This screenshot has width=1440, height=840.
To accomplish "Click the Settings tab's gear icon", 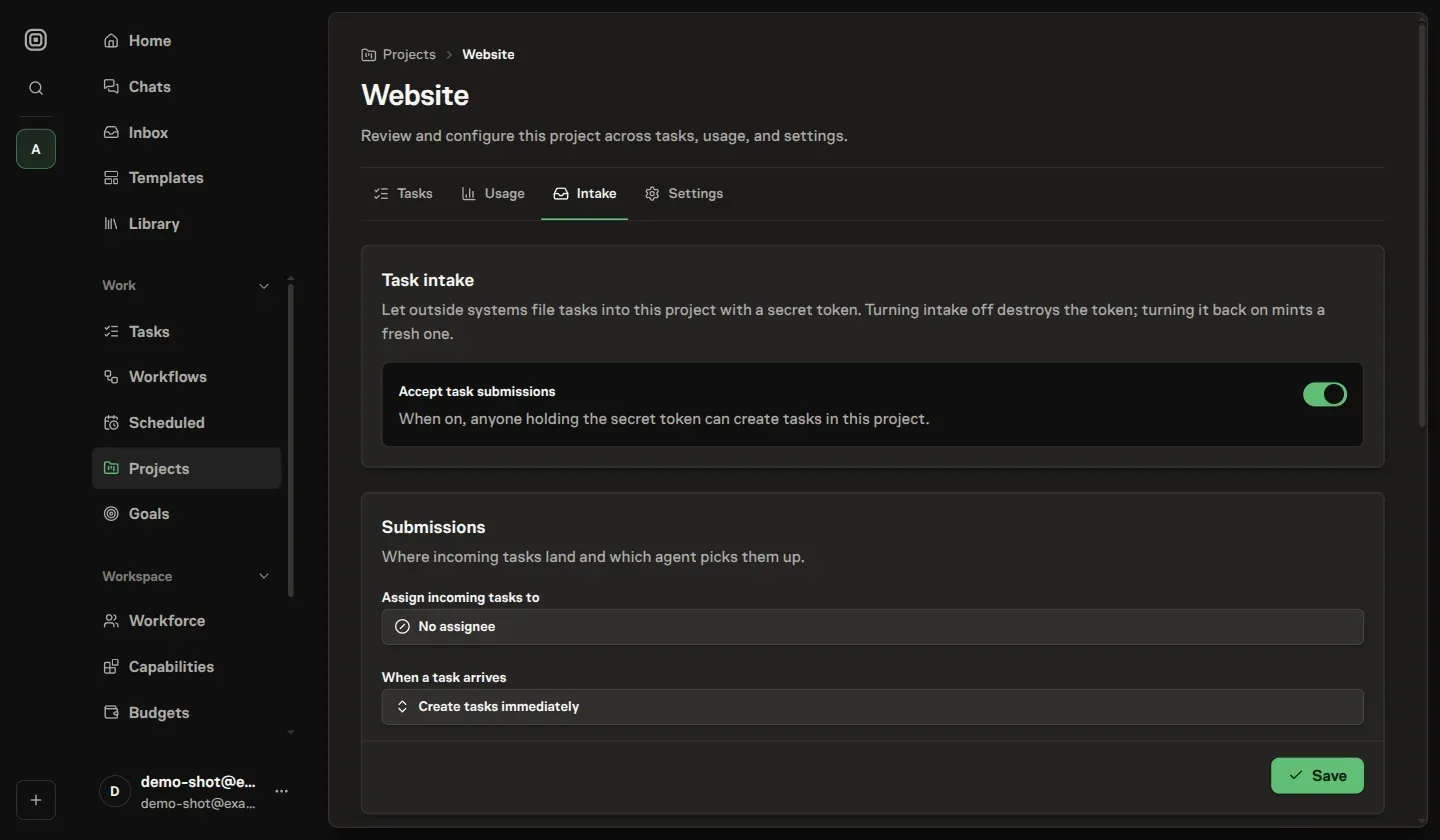I will 652,193.
